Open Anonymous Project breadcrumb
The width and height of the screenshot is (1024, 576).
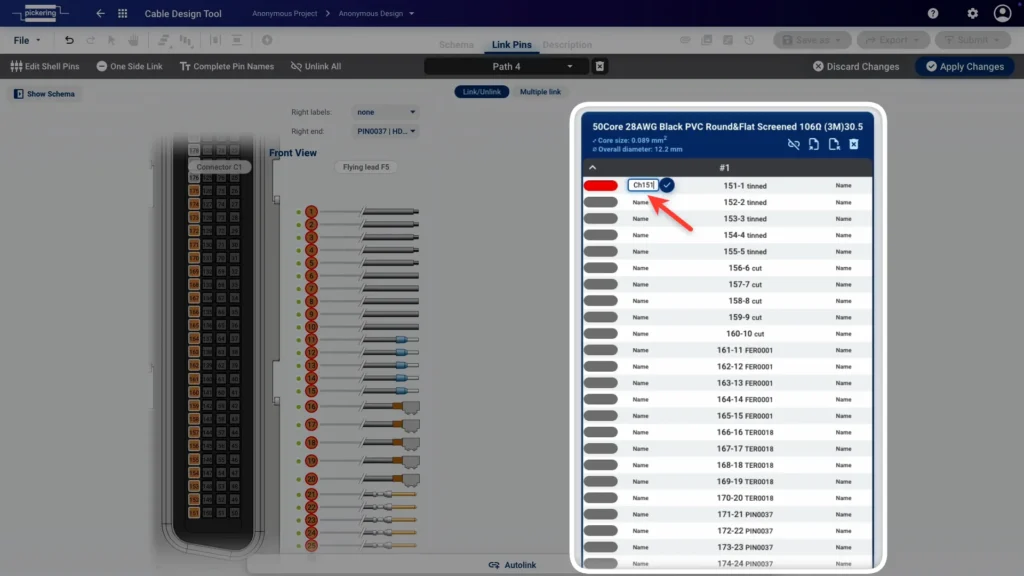point(285,13)
